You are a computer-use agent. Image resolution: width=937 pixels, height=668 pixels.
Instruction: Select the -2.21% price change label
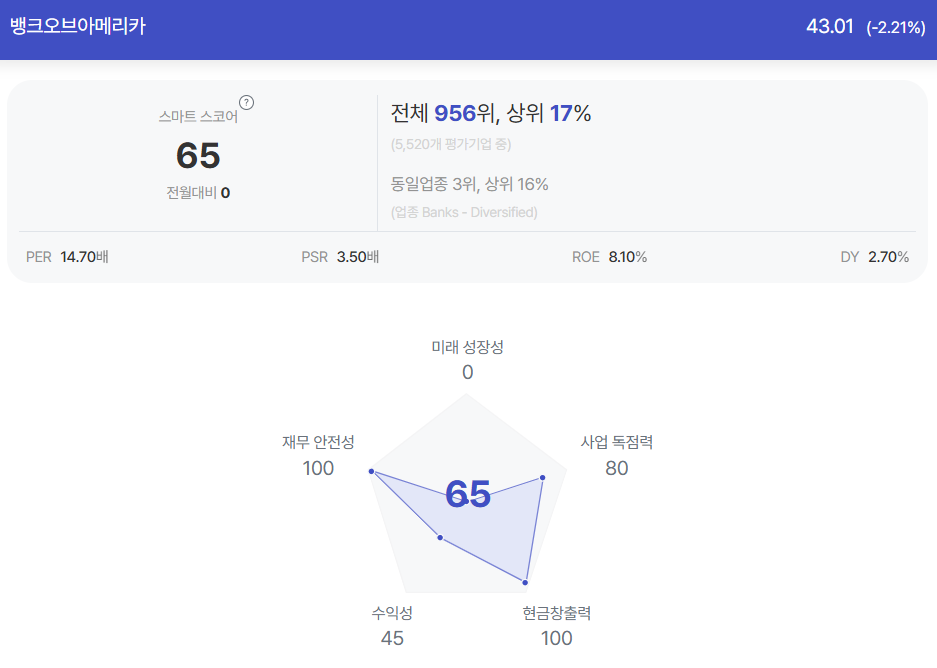(x=896, y=27)
